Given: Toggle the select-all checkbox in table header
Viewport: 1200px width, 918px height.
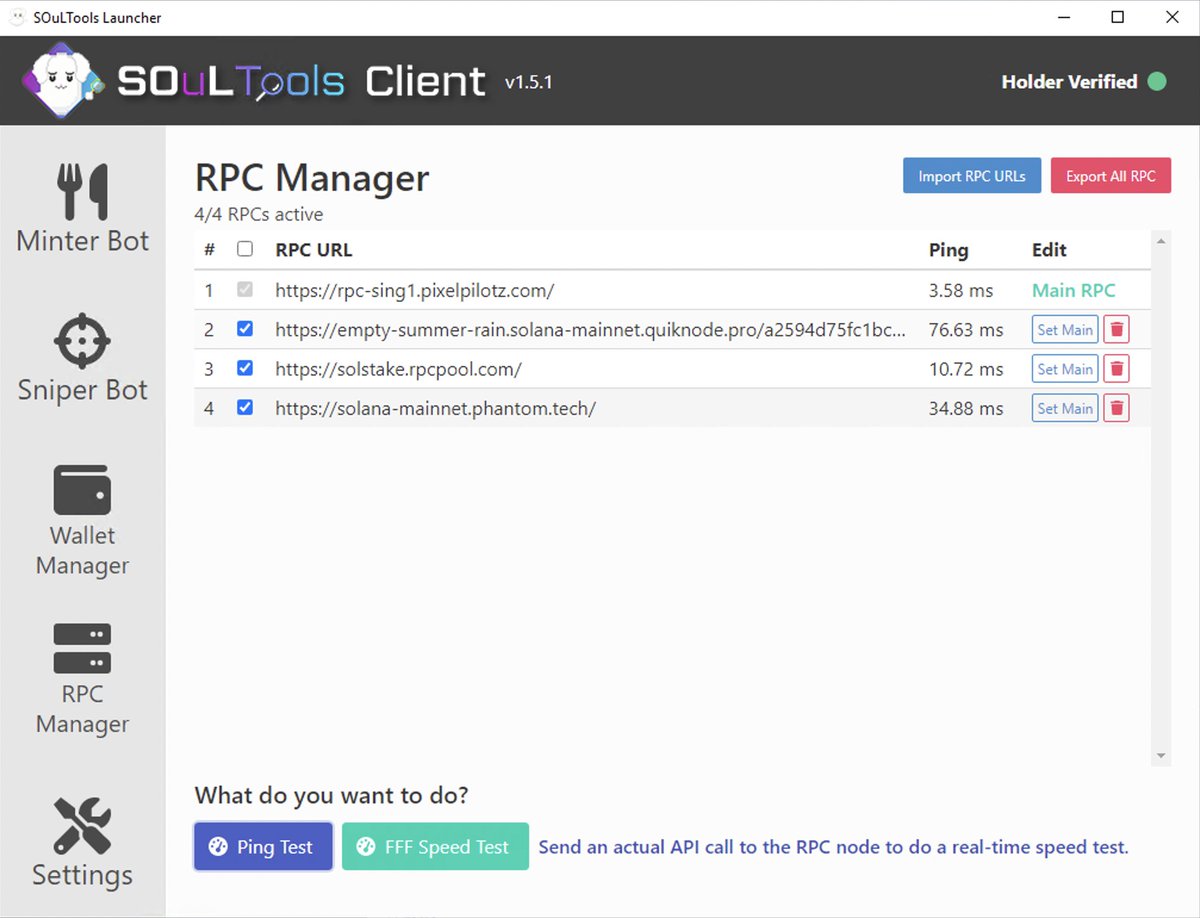Looking at the screenshot, I should click(x=245, y=249).
